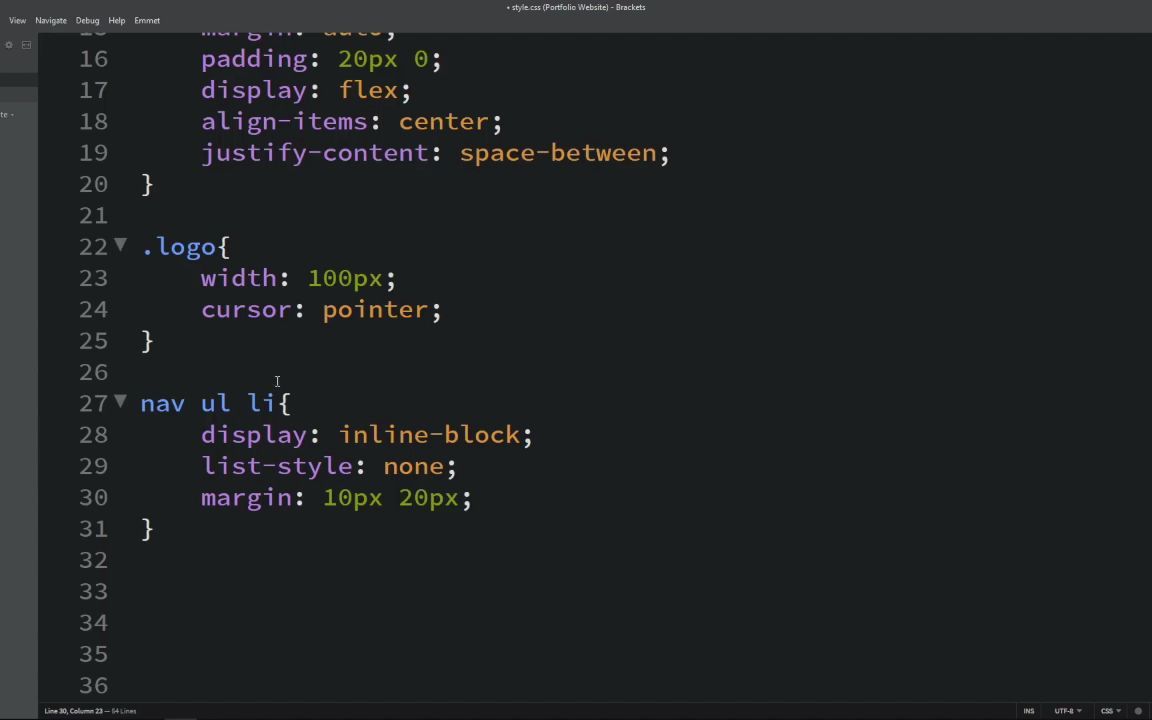Open the CSS language mode dropdown
1152x720 pixels.
tap(1107, 711)
